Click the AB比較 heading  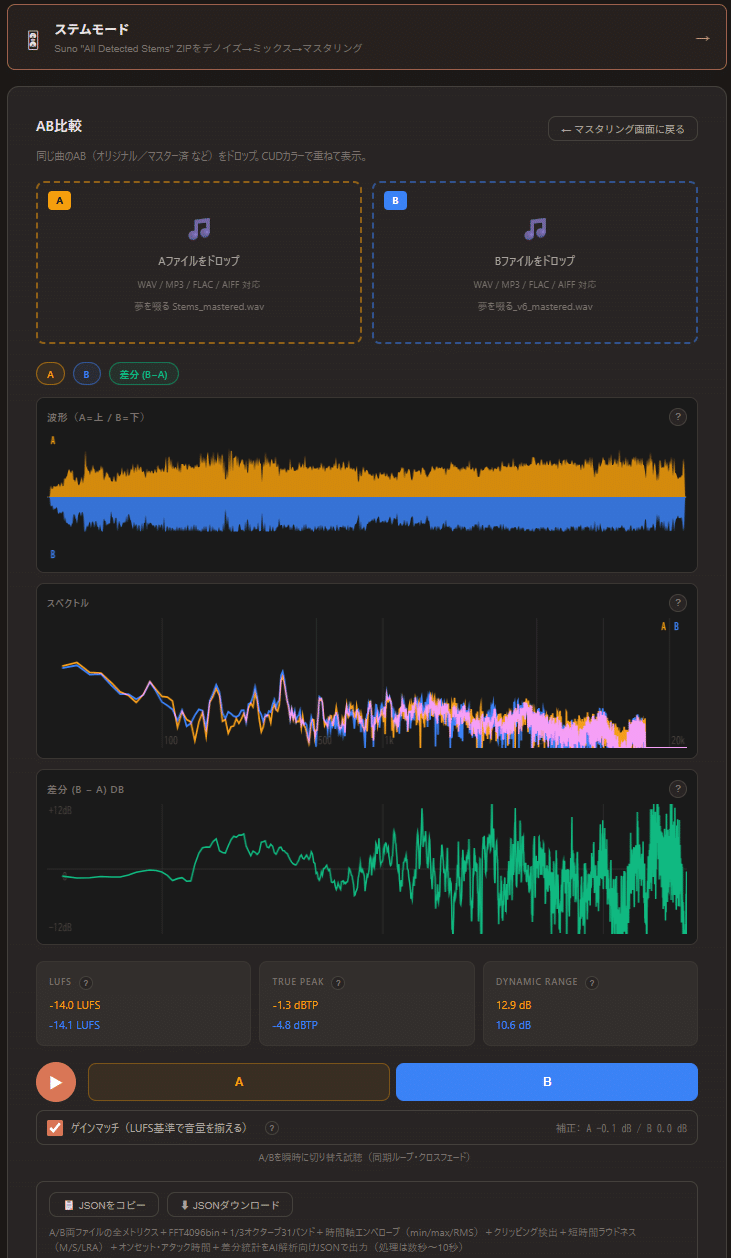(59, 126)
